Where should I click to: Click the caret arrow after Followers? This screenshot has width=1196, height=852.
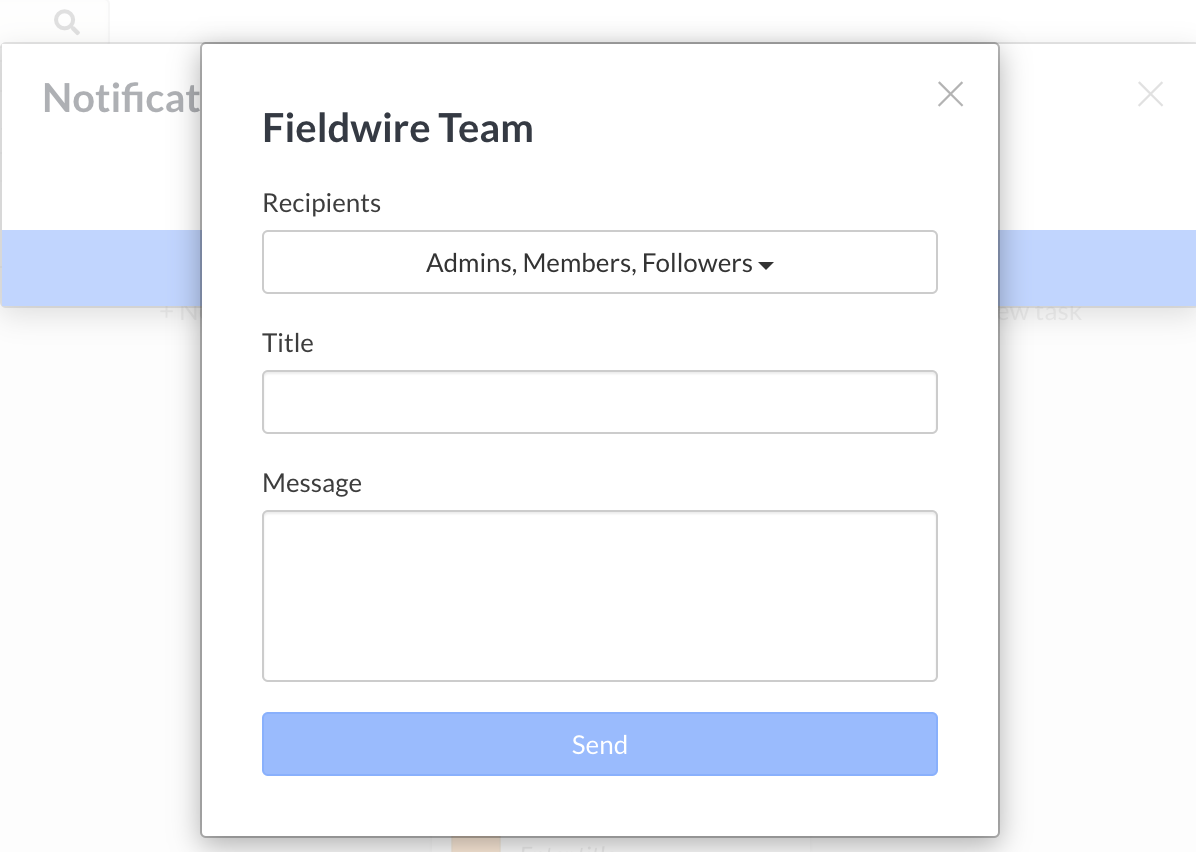click(x=766, y=265)
